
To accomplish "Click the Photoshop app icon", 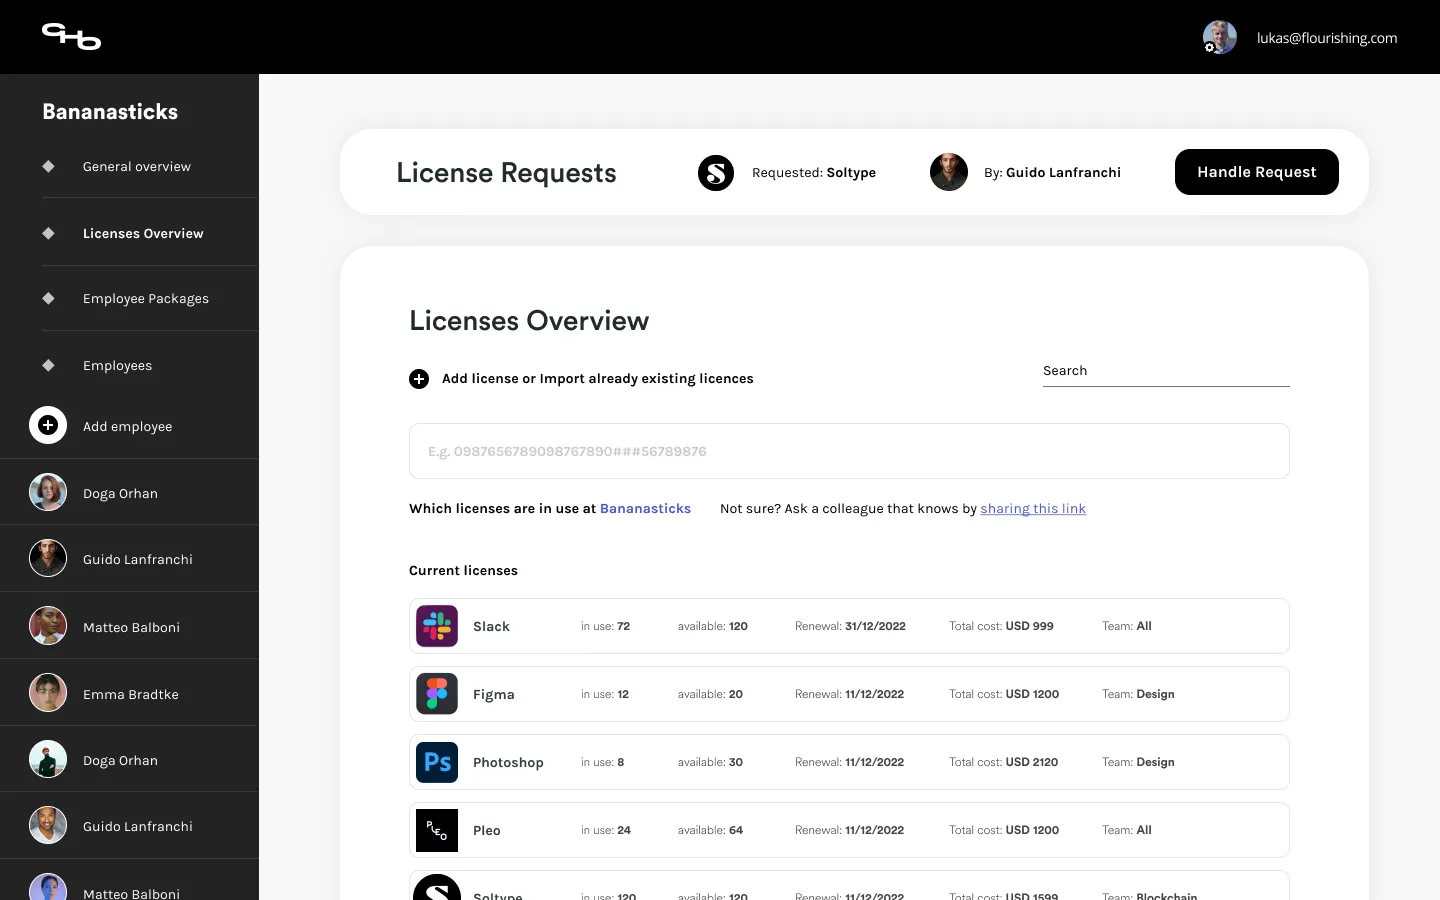I will click(x=437, y=762).
